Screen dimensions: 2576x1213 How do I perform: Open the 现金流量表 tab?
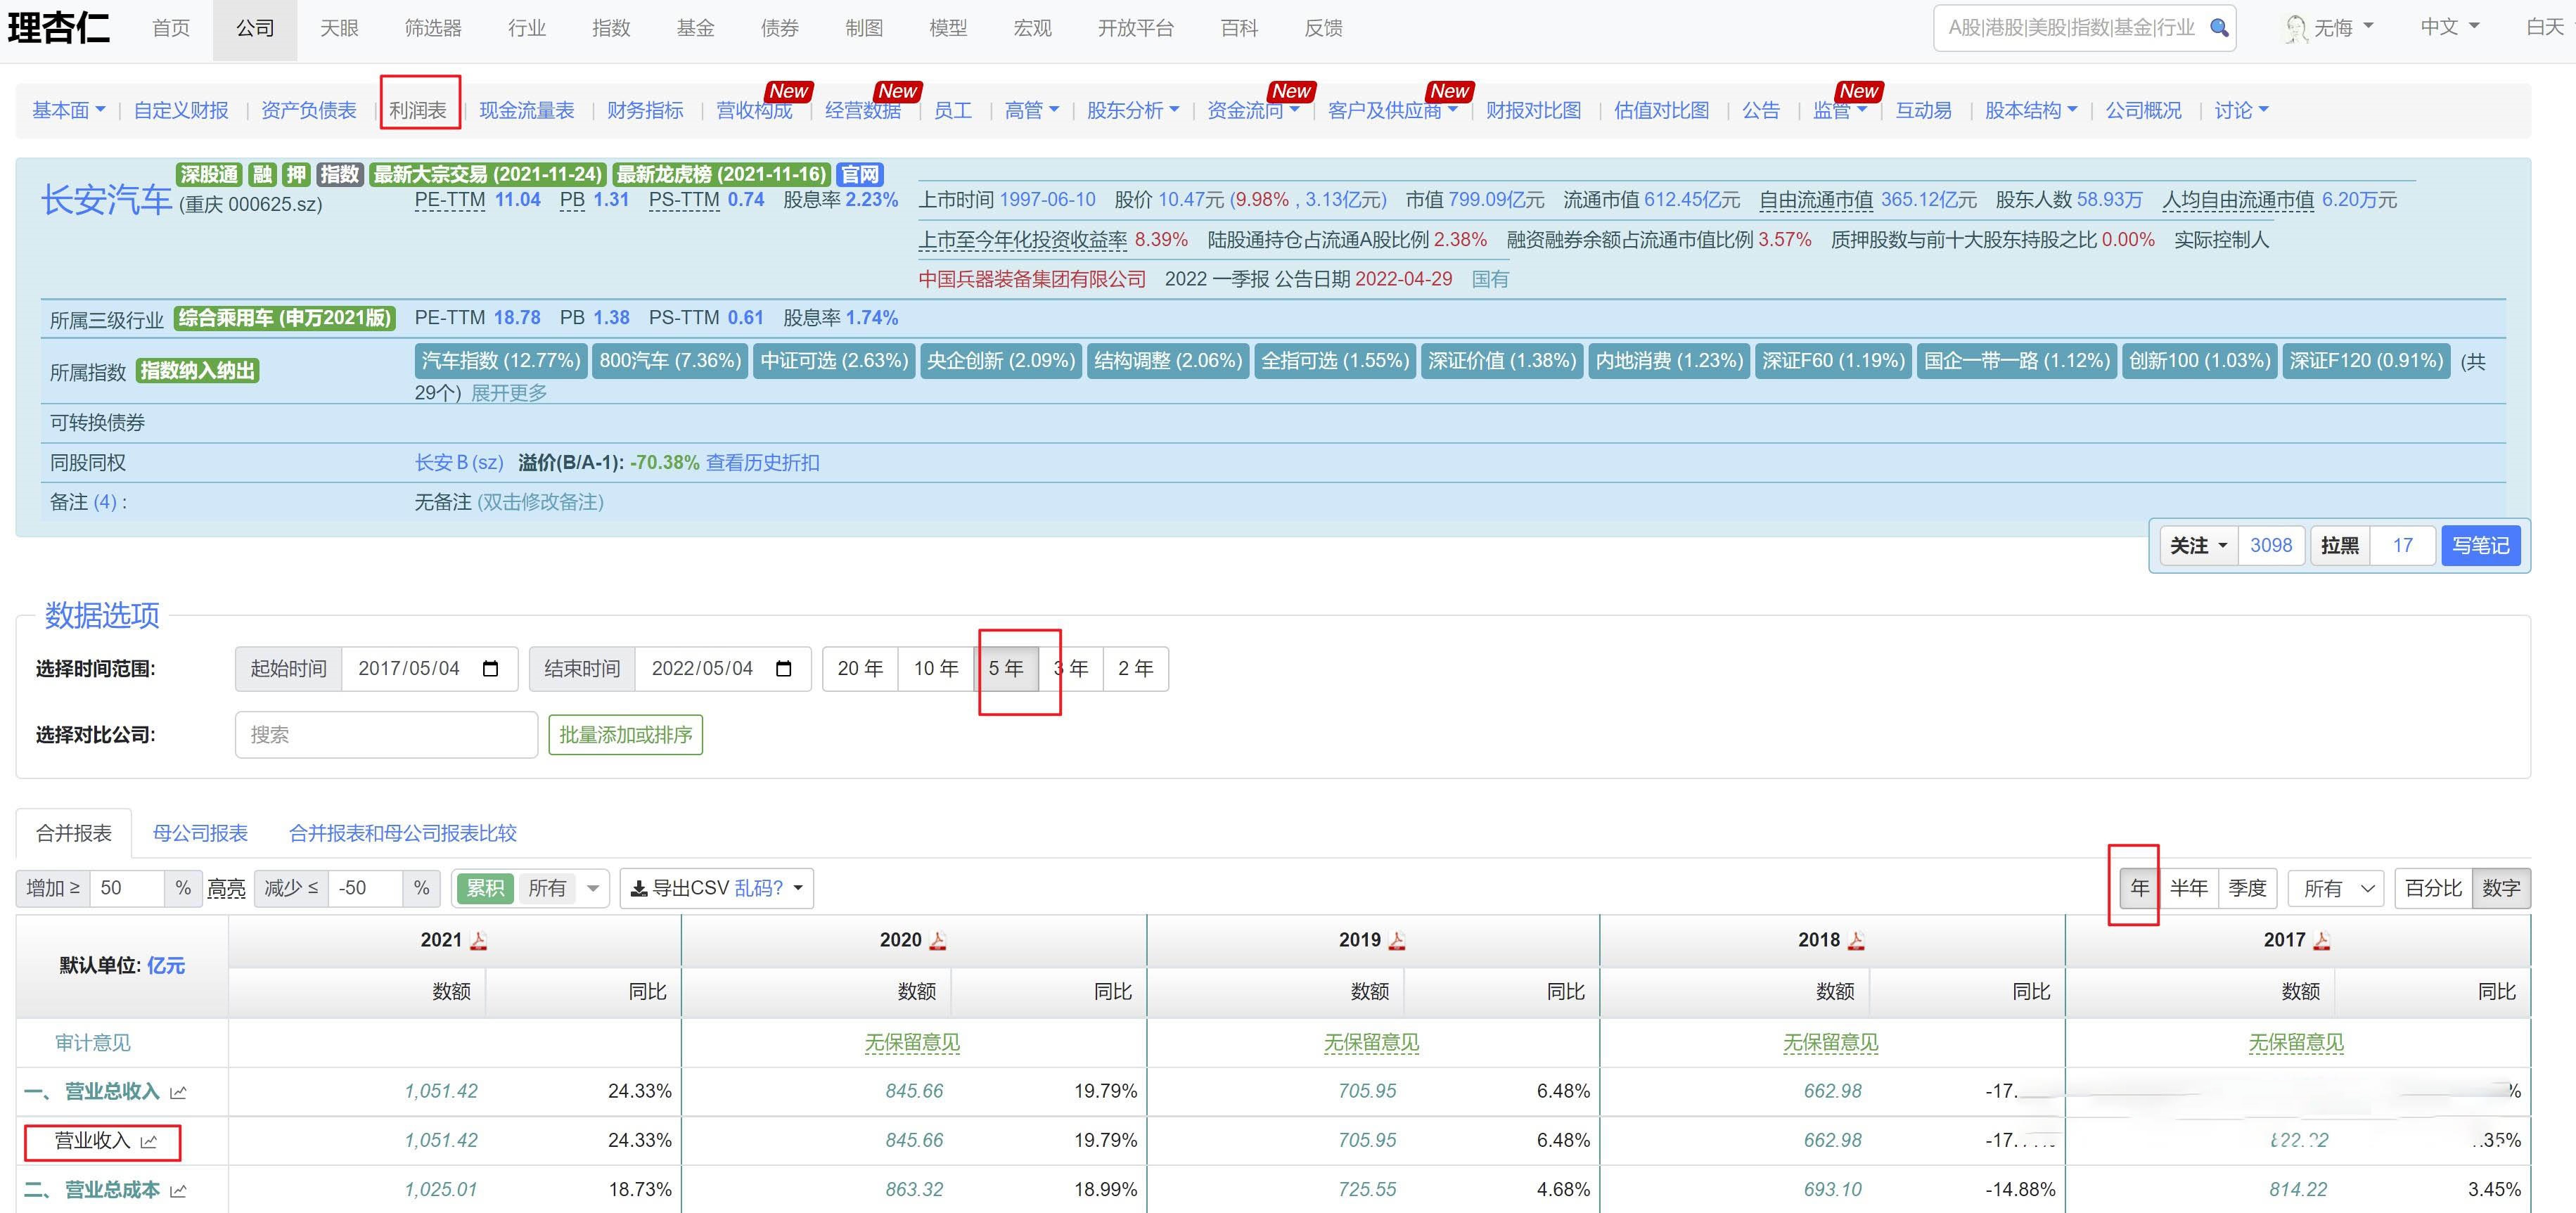click(526, 110)
